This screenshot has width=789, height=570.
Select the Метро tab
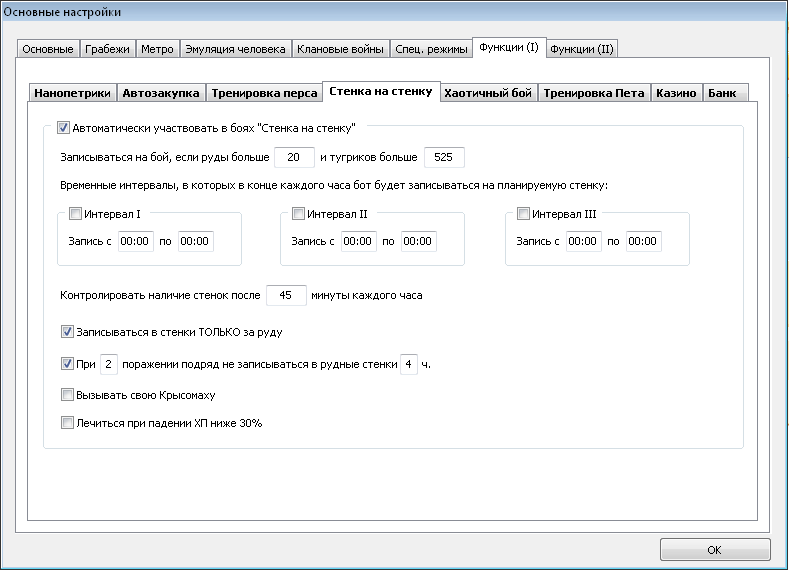[x=157, y=49]
